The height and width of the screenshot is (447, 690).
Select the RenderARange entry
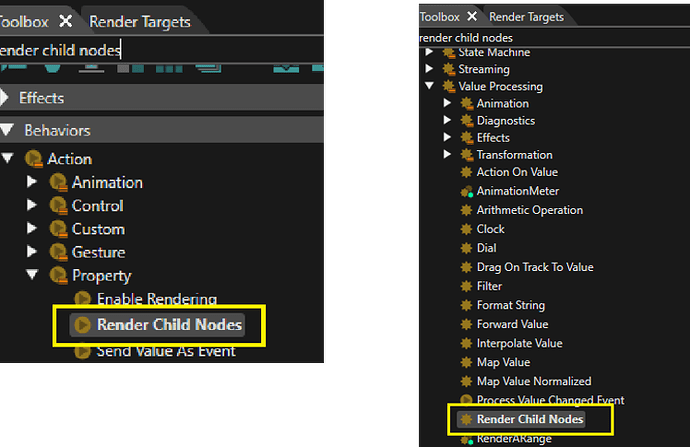point(514,439)
